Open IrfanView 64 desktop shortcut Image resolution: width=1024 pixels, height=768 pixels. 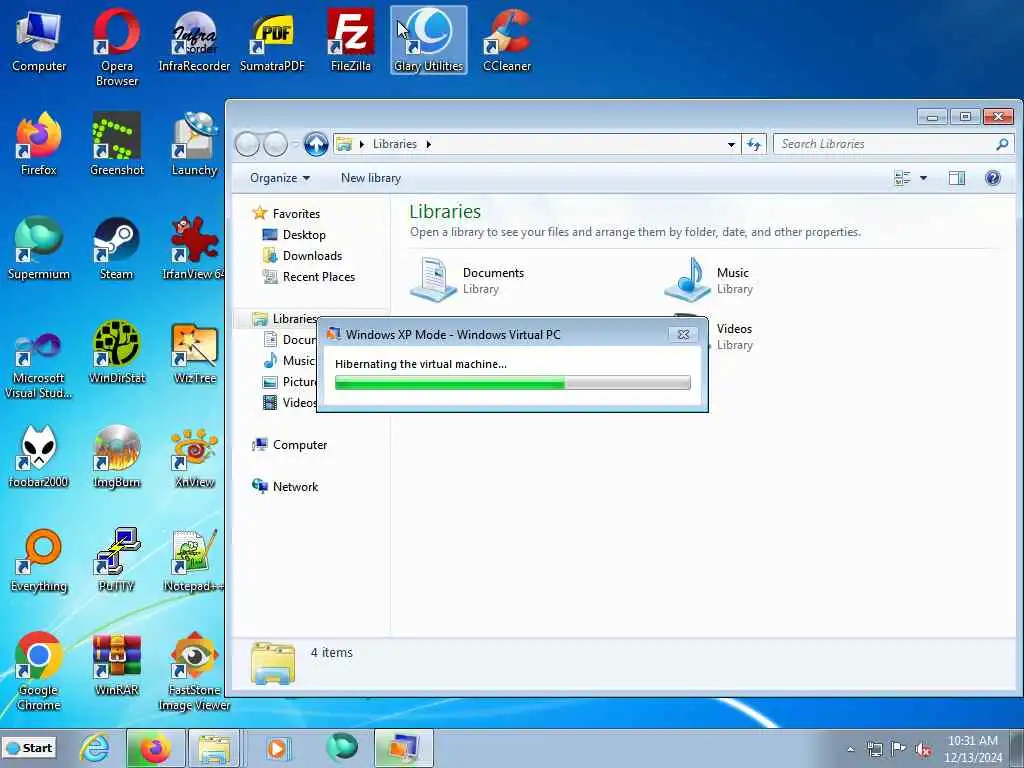click(x=194, y=248)
